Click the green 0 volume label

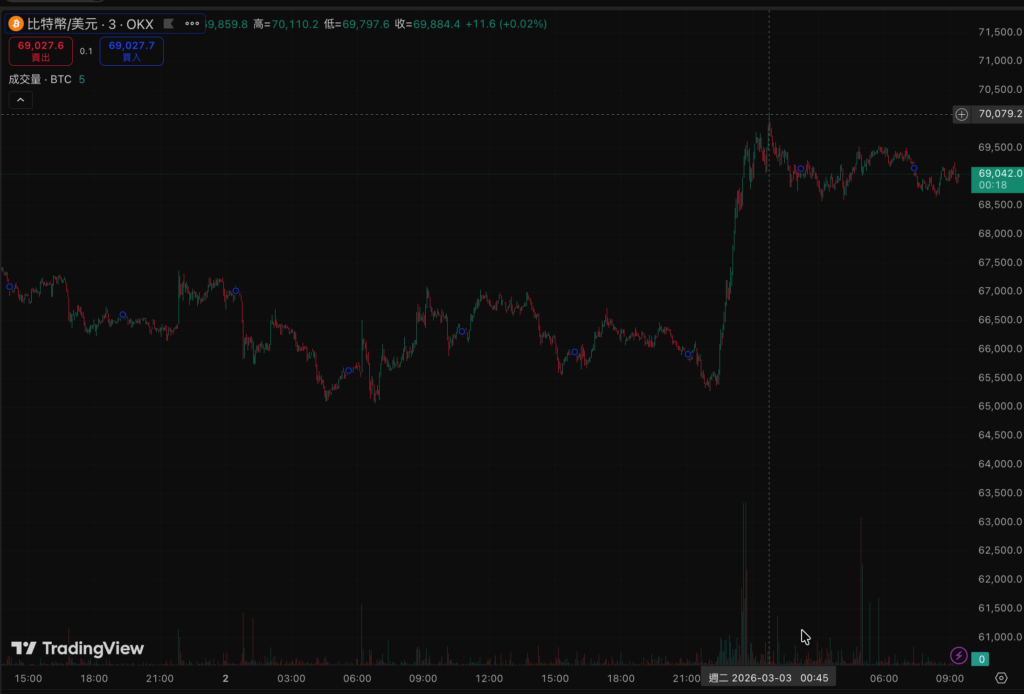[x=983, y=658]
